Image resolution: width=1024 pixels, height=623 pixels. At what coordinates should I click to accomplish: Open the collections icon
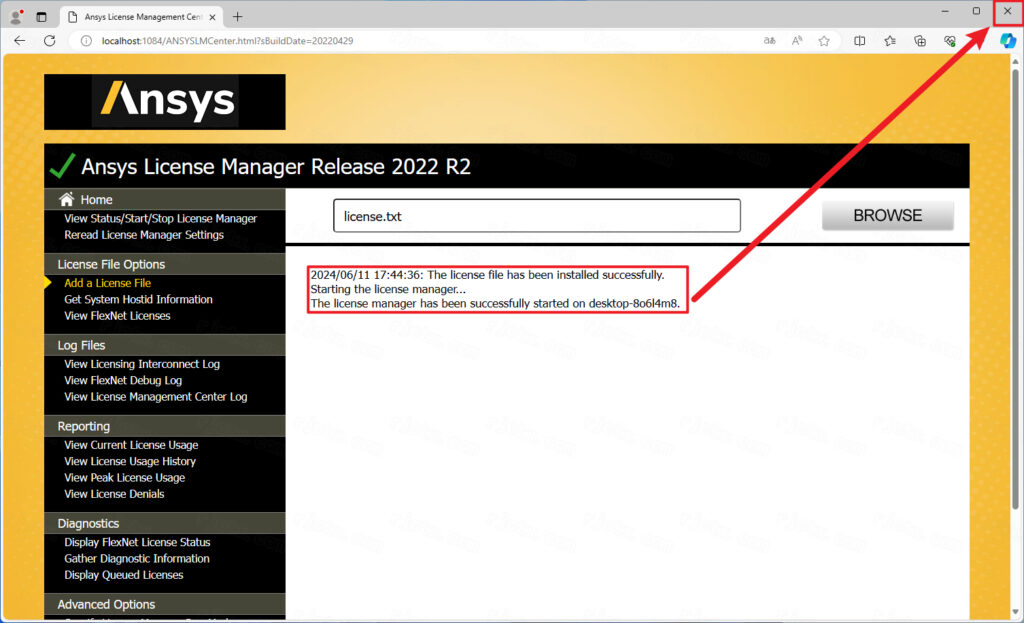pyautogui.click(x=920, y=40)
